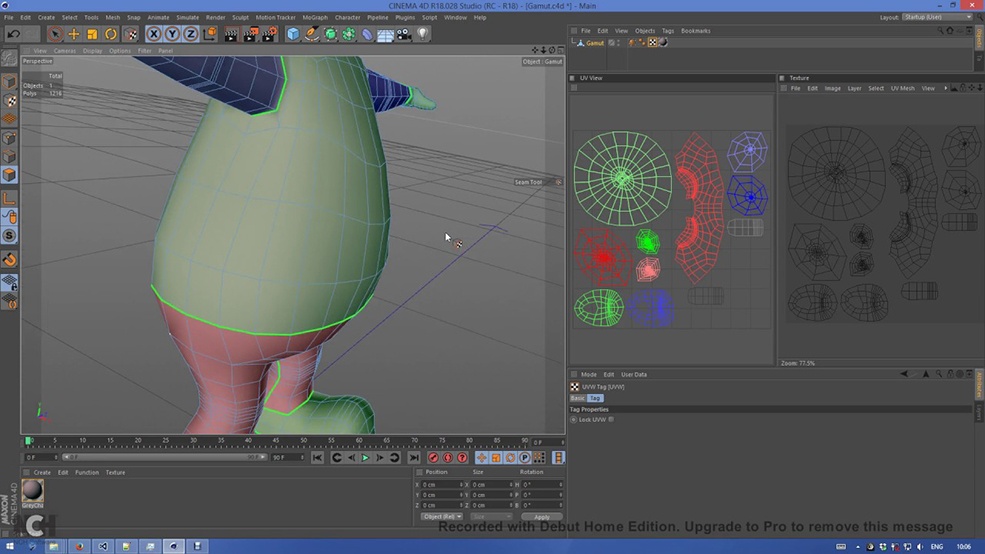Click the Undo arrow icon
The width and height of the screenshot is (985, 554).
point(14,34)
